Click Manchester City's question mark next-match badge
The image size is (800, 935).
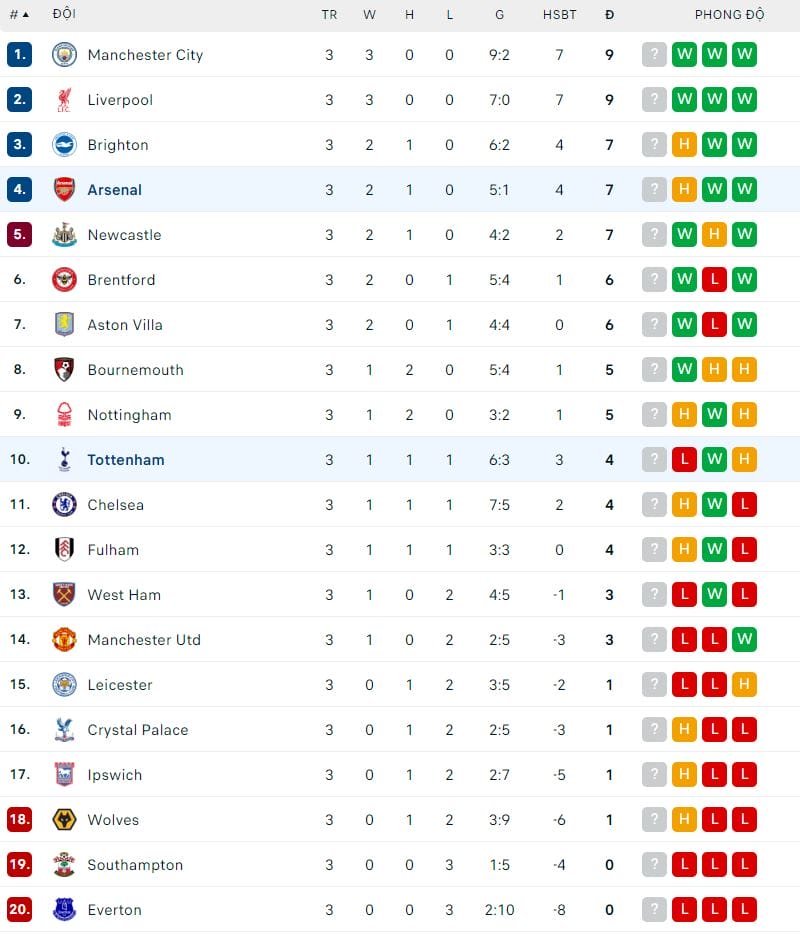tap(654, 55)
